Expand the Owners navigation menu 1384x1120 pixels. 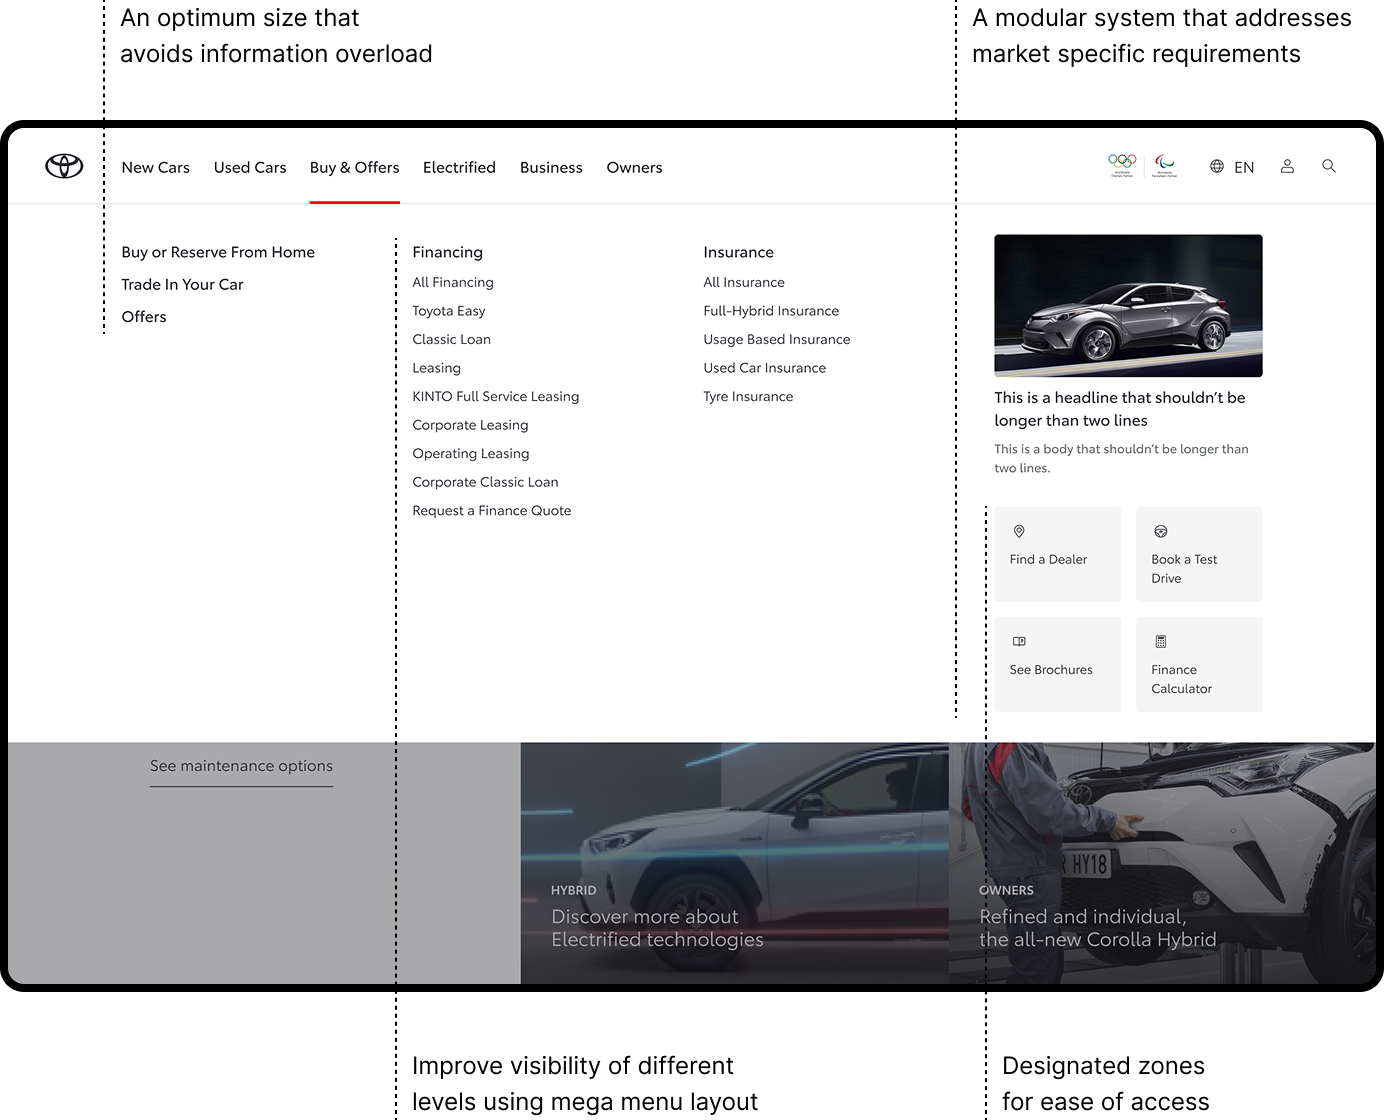[634, 167]
